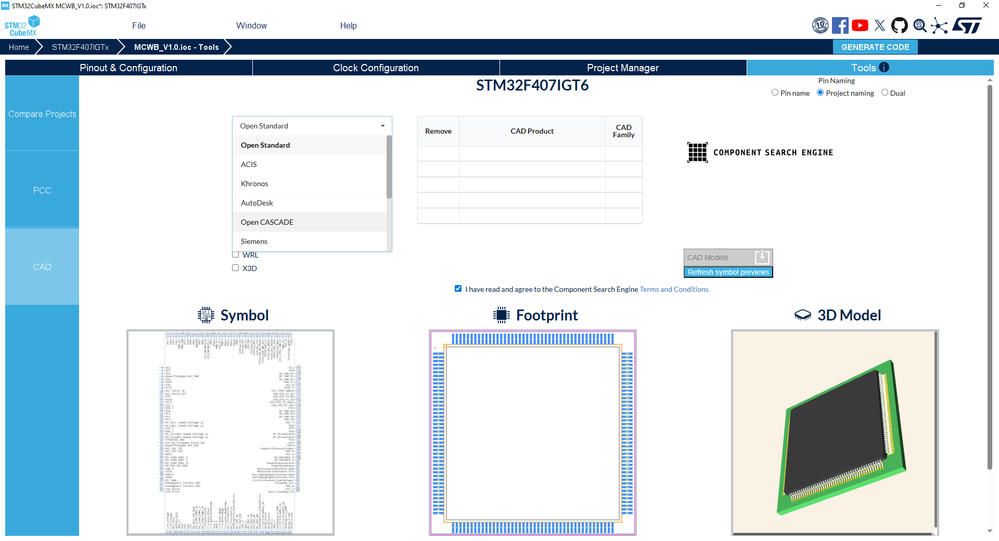Open the ST logo icon
The width and height of the screenshot is (999, 541).
click(967, 25)
